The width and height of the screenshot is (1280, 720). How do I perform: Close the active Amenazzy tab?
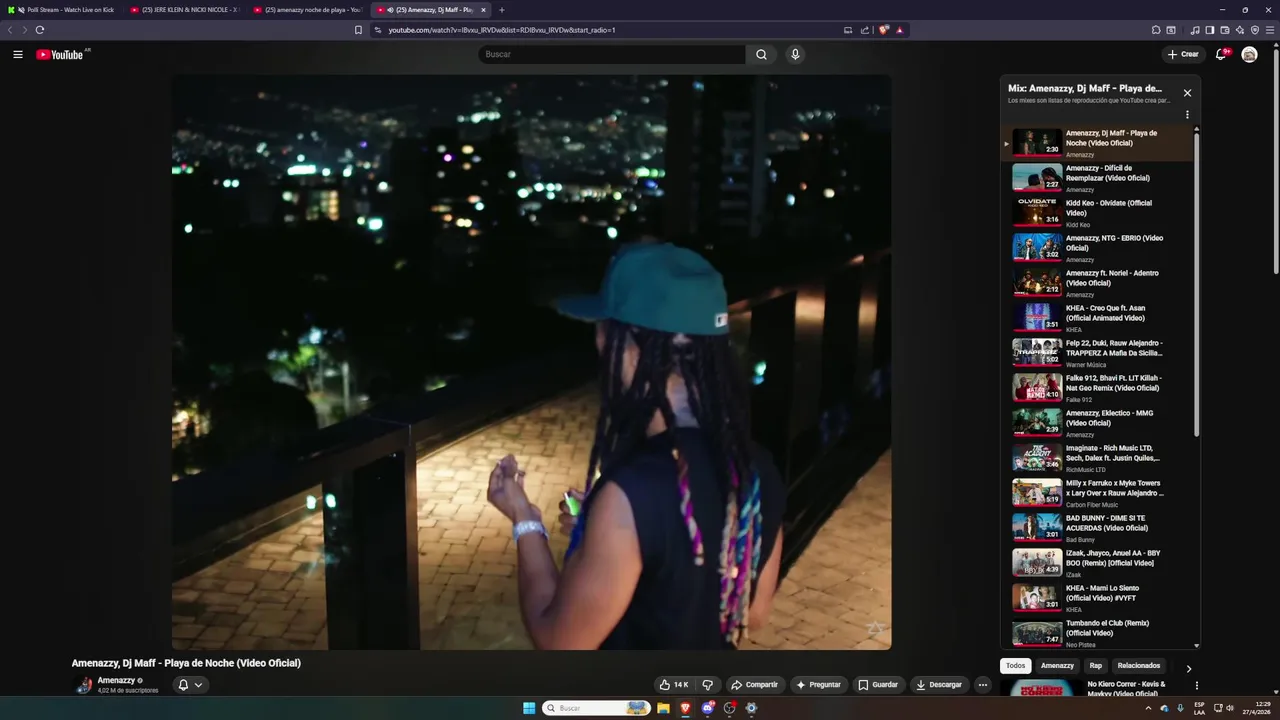pyautogui.click(x=483, y=10)
